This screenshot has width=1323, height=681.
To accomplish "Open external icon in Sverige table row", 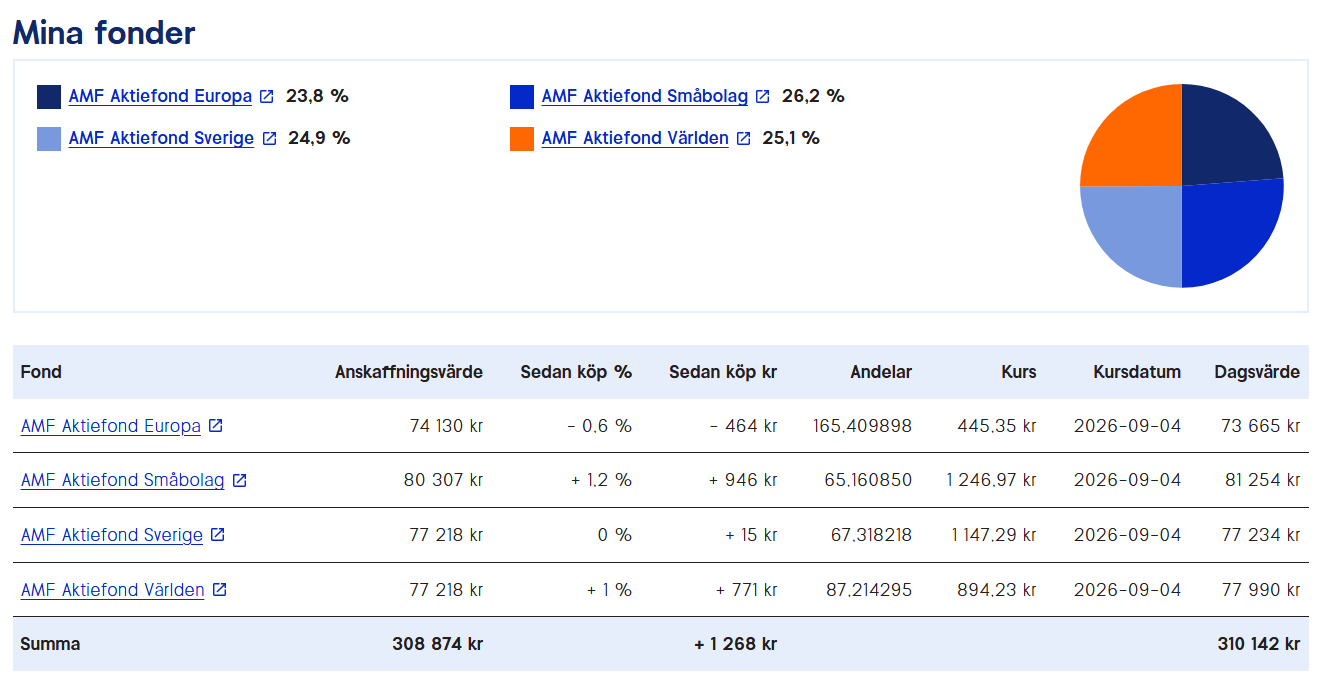I will (217, 535).
